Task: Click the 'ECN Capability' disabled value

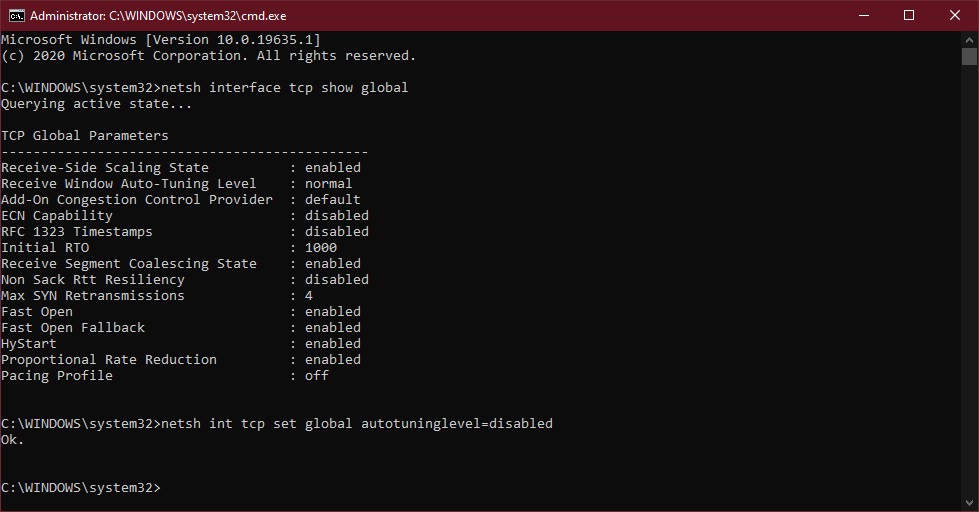Action: tap(337, 215)
